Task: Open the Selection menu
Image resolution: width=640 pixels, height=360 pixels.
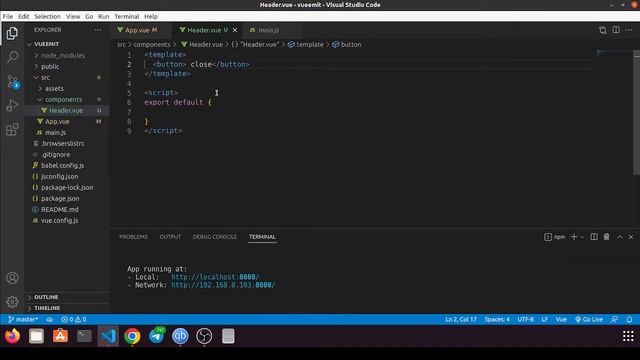Action: [47, 16]
